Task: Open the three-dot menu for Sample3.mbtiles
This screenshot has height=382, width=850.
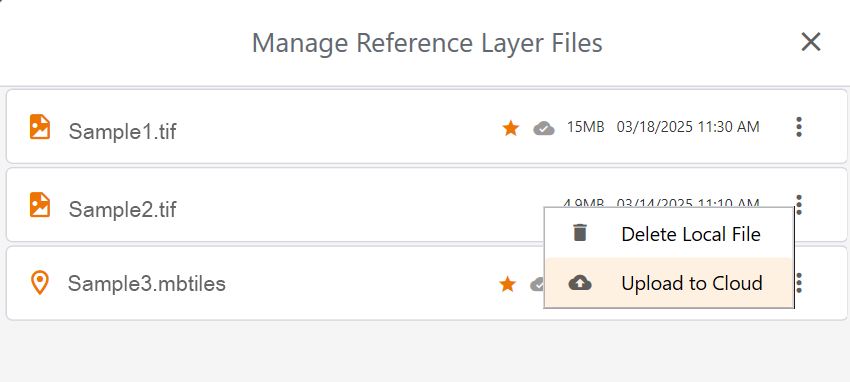Action: [x=800, y=283]
